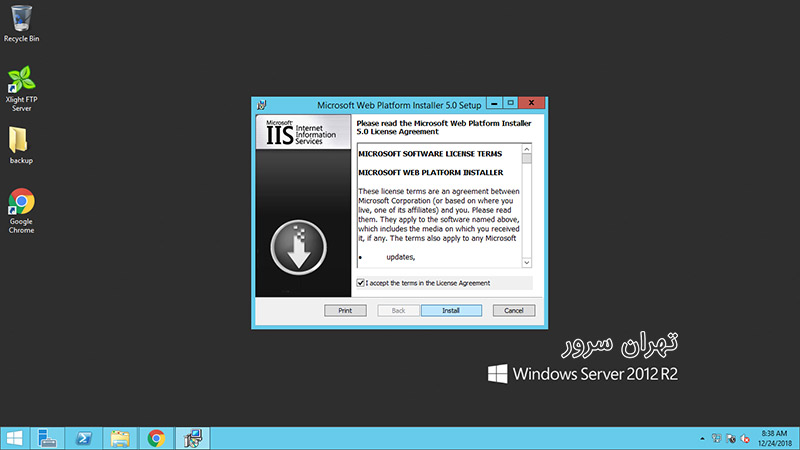Screen dimensions: 800x450
Task: Click the Install button
Action: tap(451, 311)
